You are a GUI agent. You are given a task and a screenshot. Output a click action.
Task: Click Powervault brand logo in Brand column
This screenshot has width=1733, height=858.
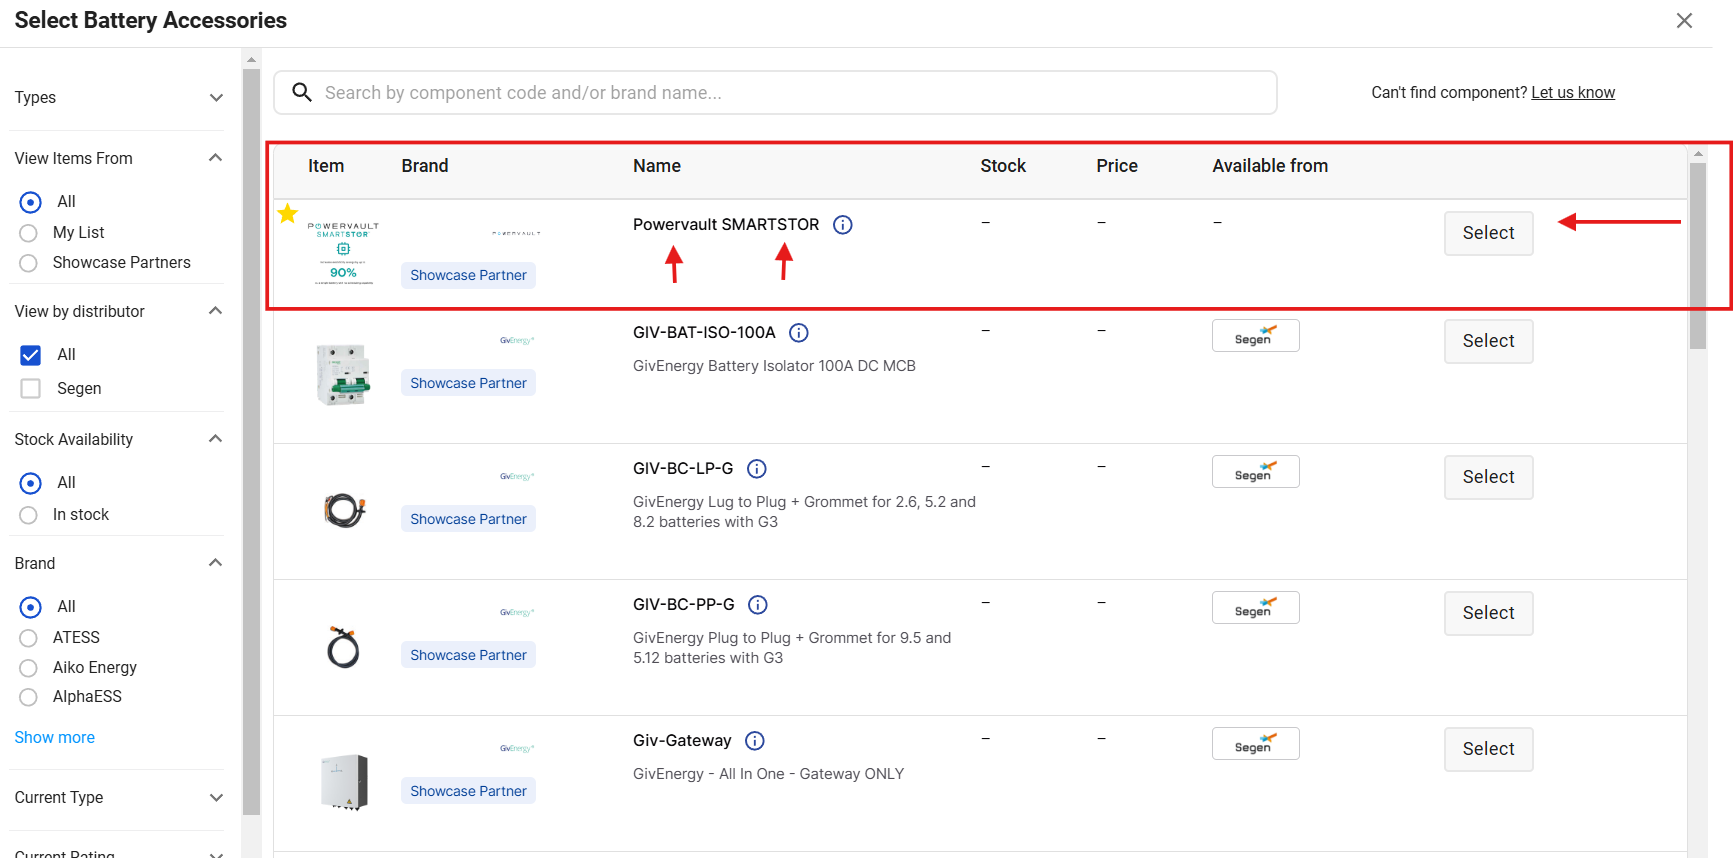coord(516,233)
